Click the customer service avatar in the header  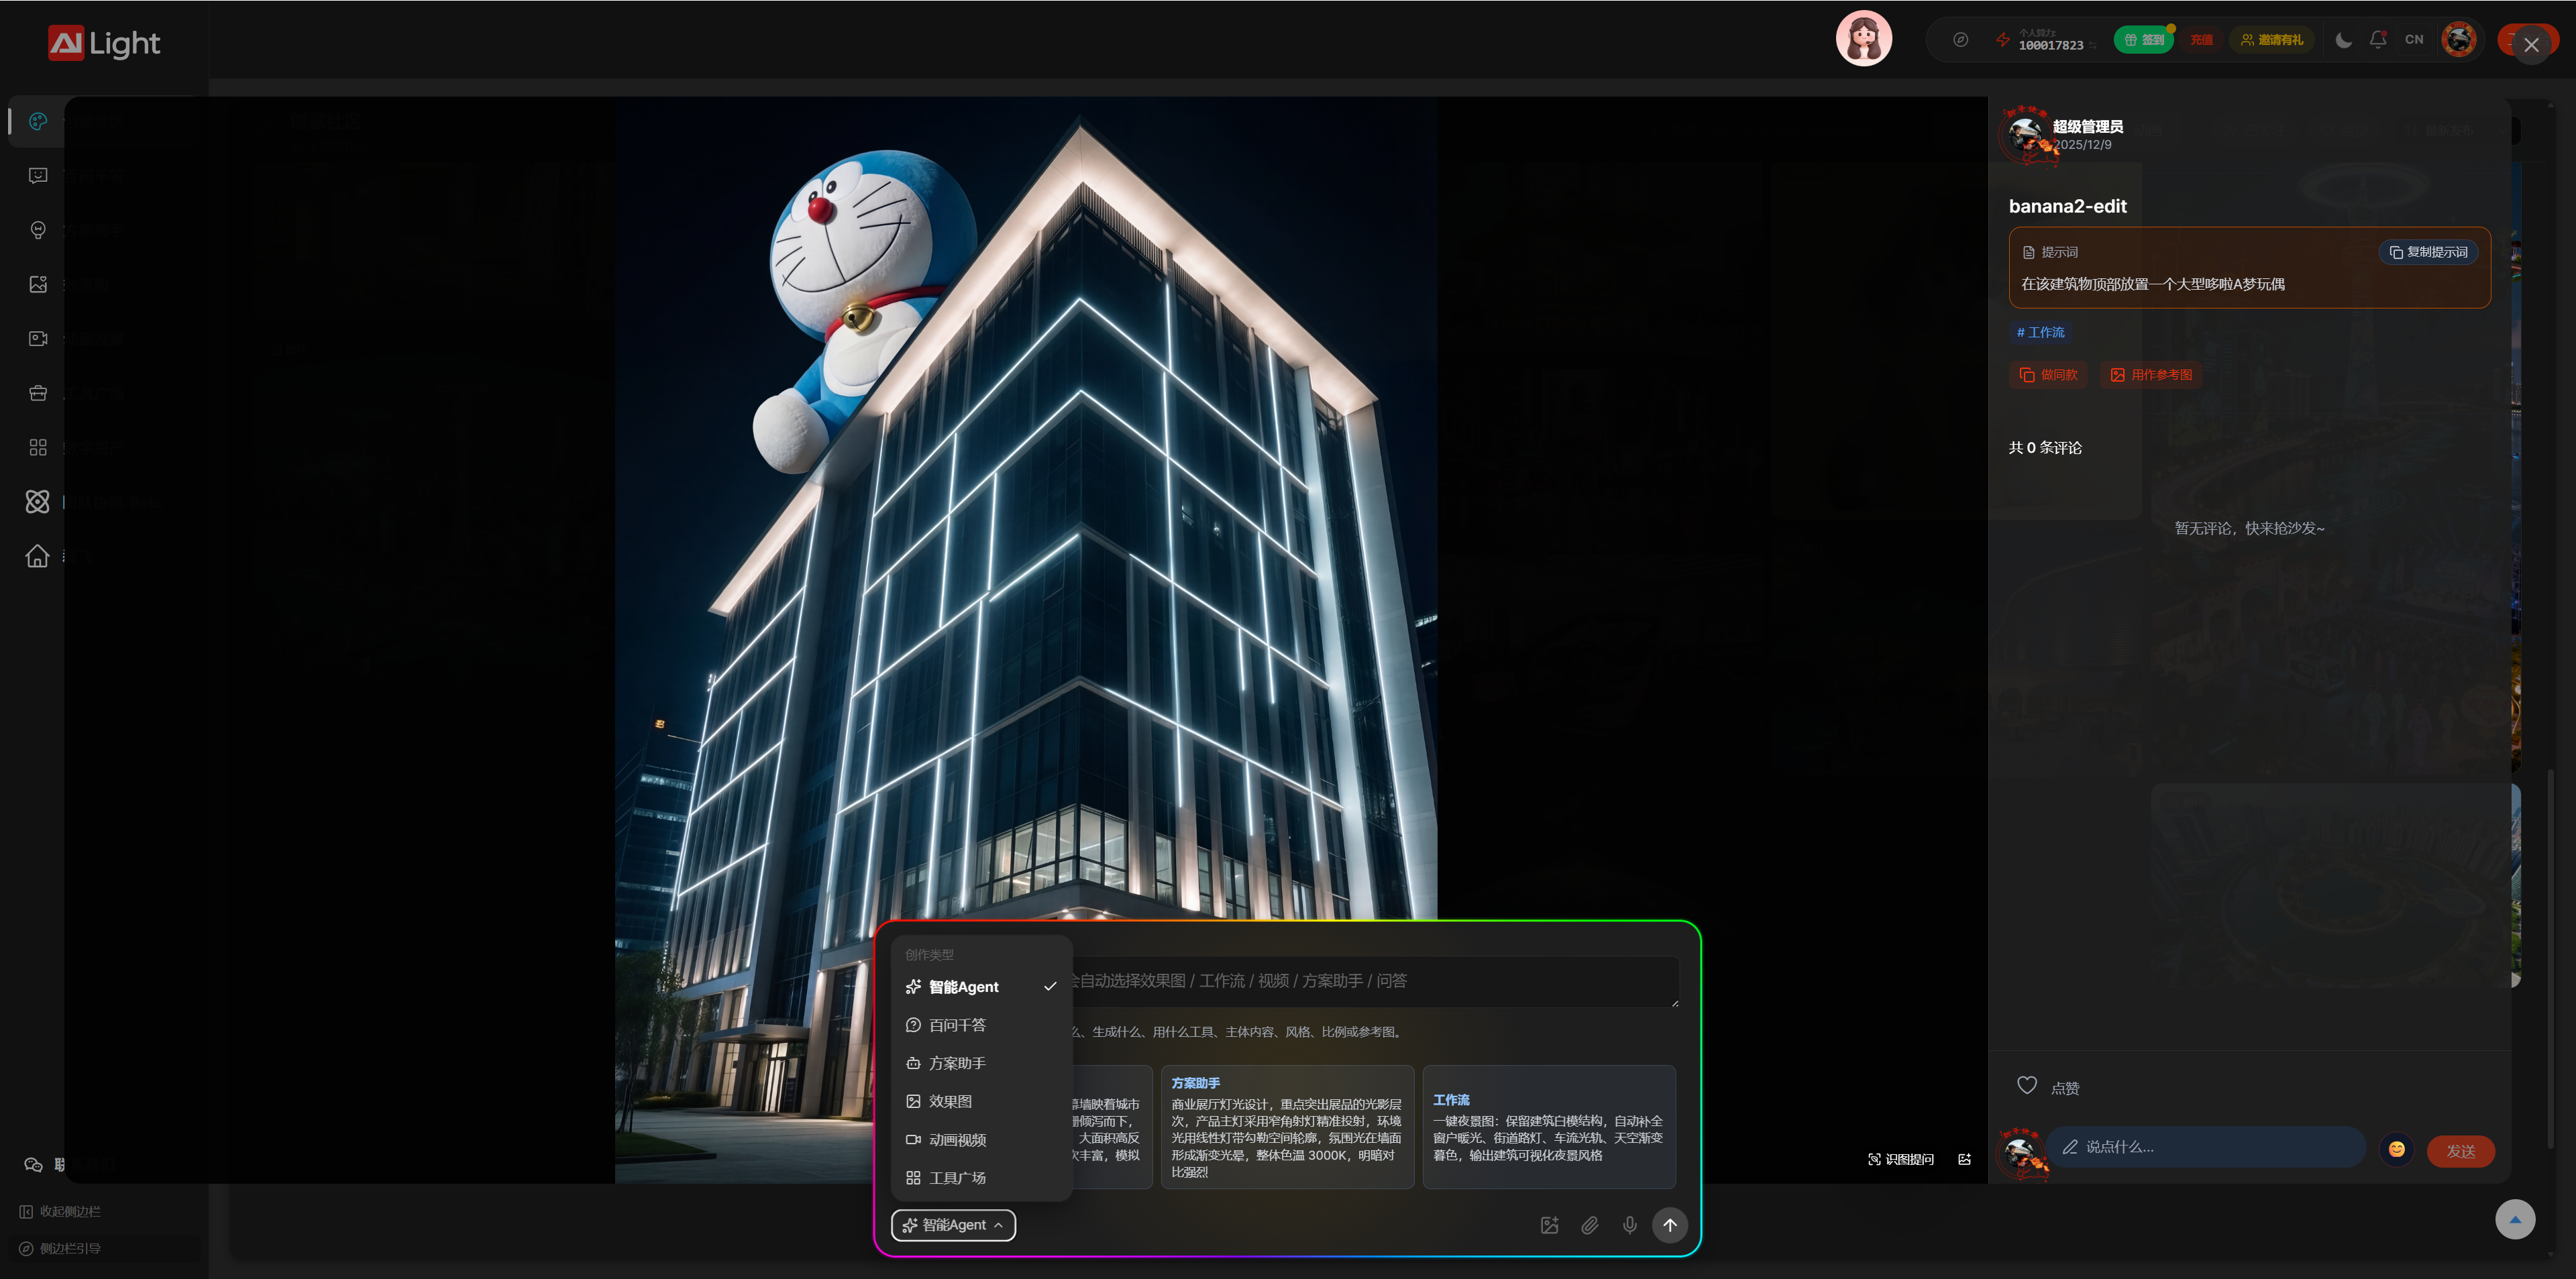pyautogui.click(x=1863, y=39)
